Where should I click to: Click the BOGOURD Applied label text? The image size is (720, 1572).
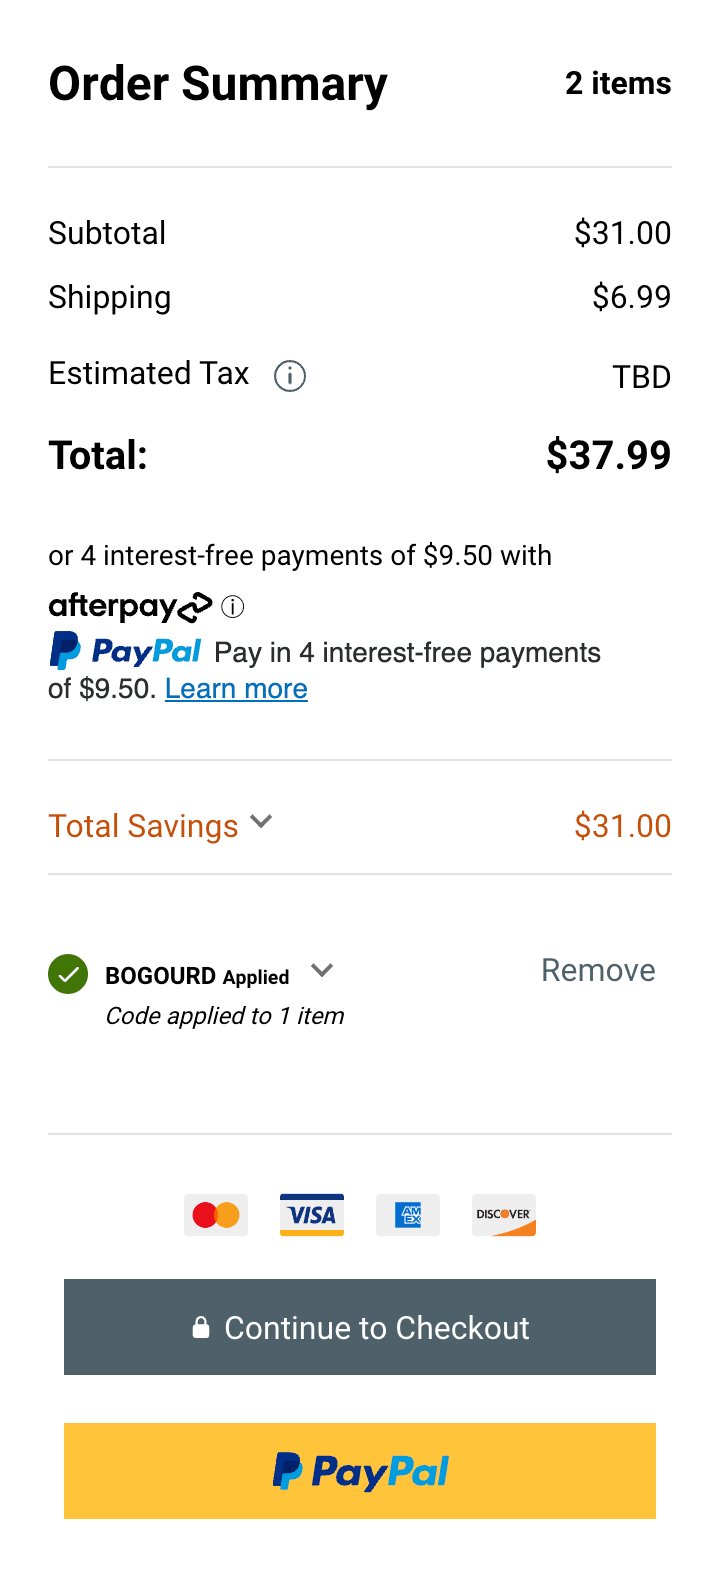point(197,976)
